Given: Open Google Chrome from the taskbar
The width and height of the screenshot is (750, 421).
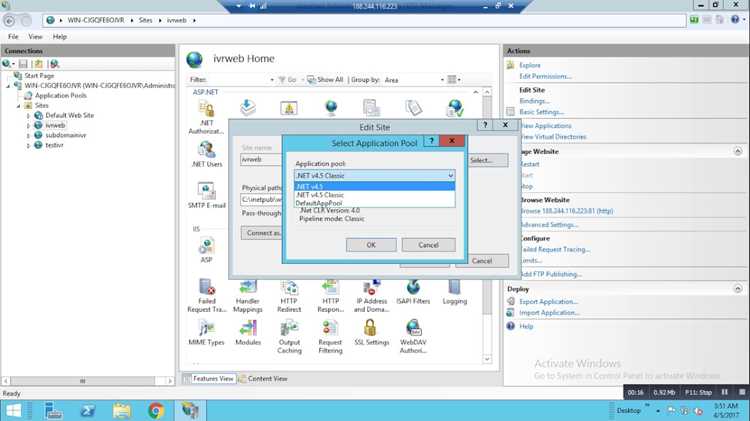Looking at the screenshot, I should pyautogui.click(x=156, y=410).
